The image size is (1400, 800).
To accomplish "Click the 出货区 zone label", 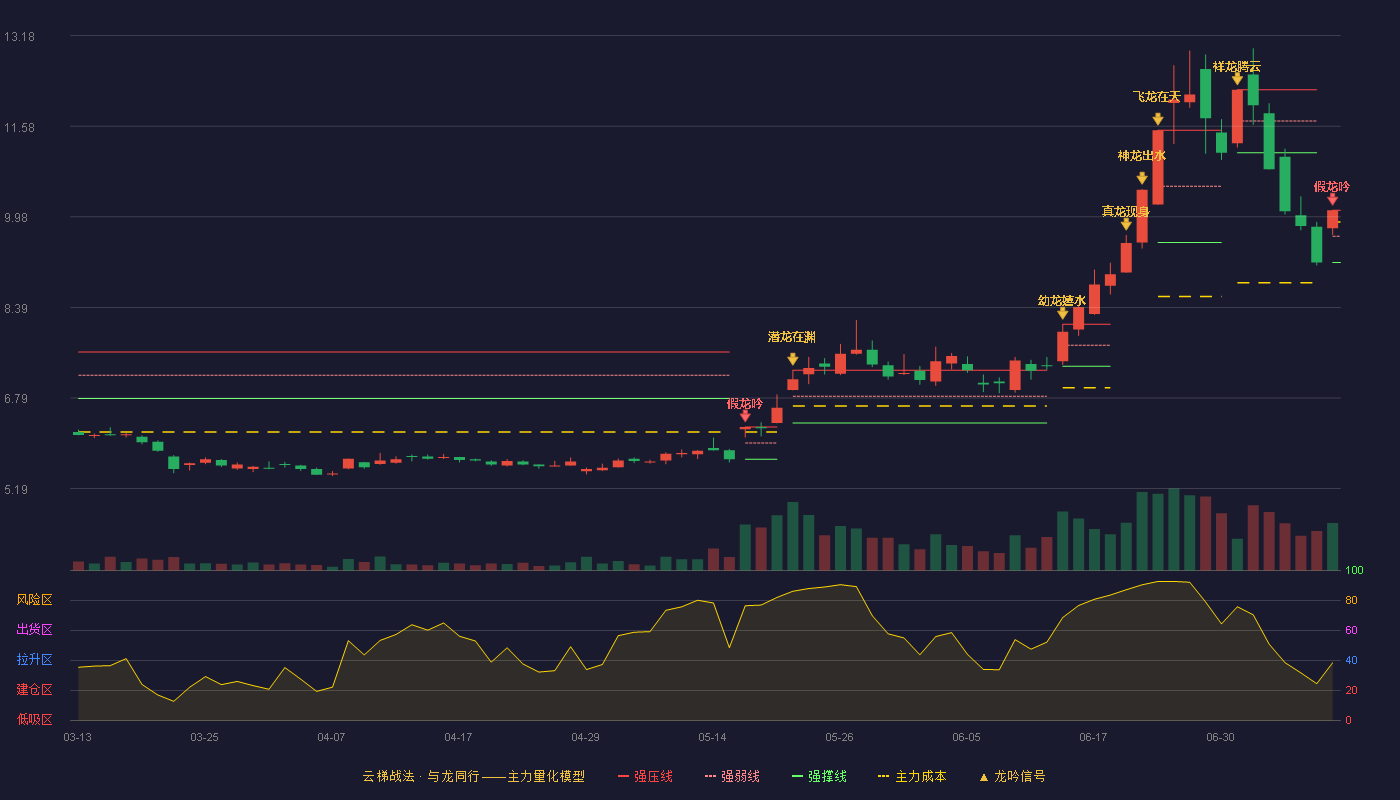I will click(x=34, y=630).
